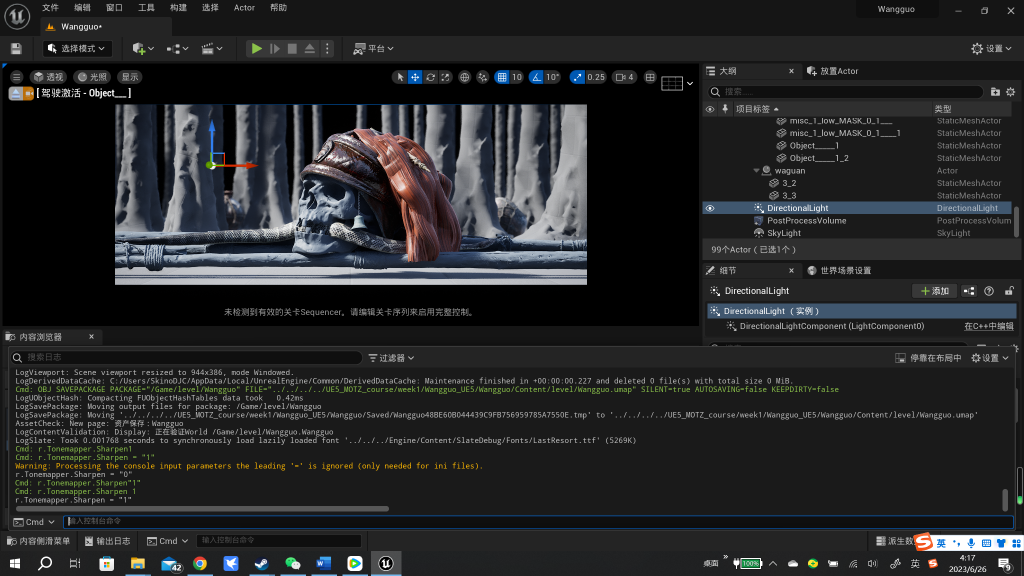The width and height of the screenshot is (1024, 576).
Task: Click the 光照 lit mode button
Action: pos(92,77)
